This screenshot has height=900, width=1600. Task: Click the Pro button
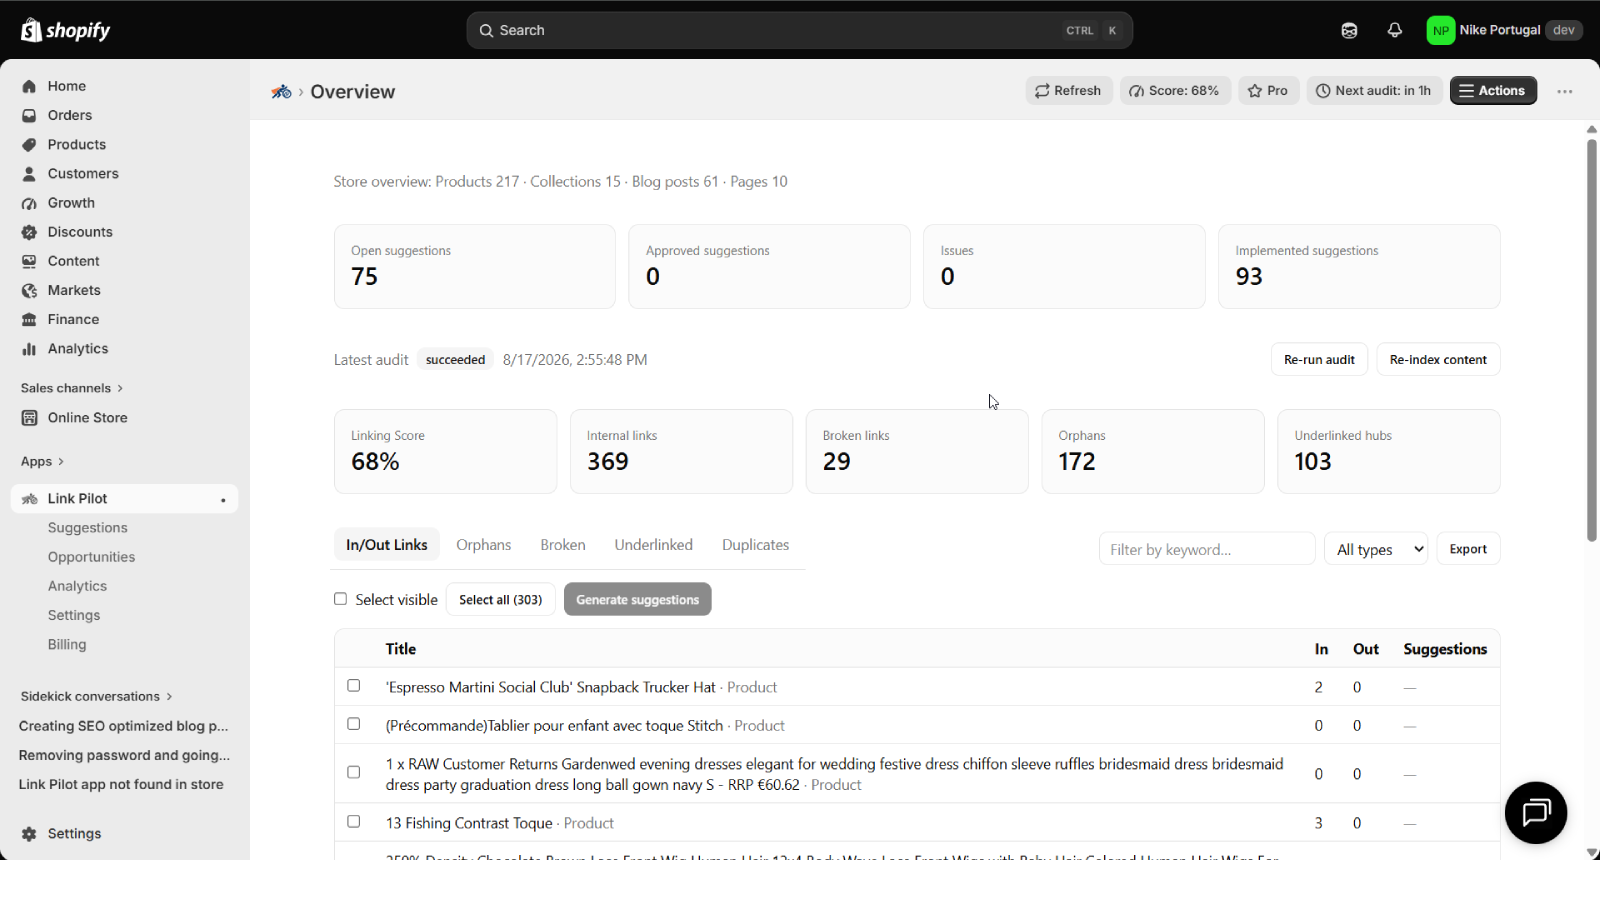click(x=1268, y=91)
